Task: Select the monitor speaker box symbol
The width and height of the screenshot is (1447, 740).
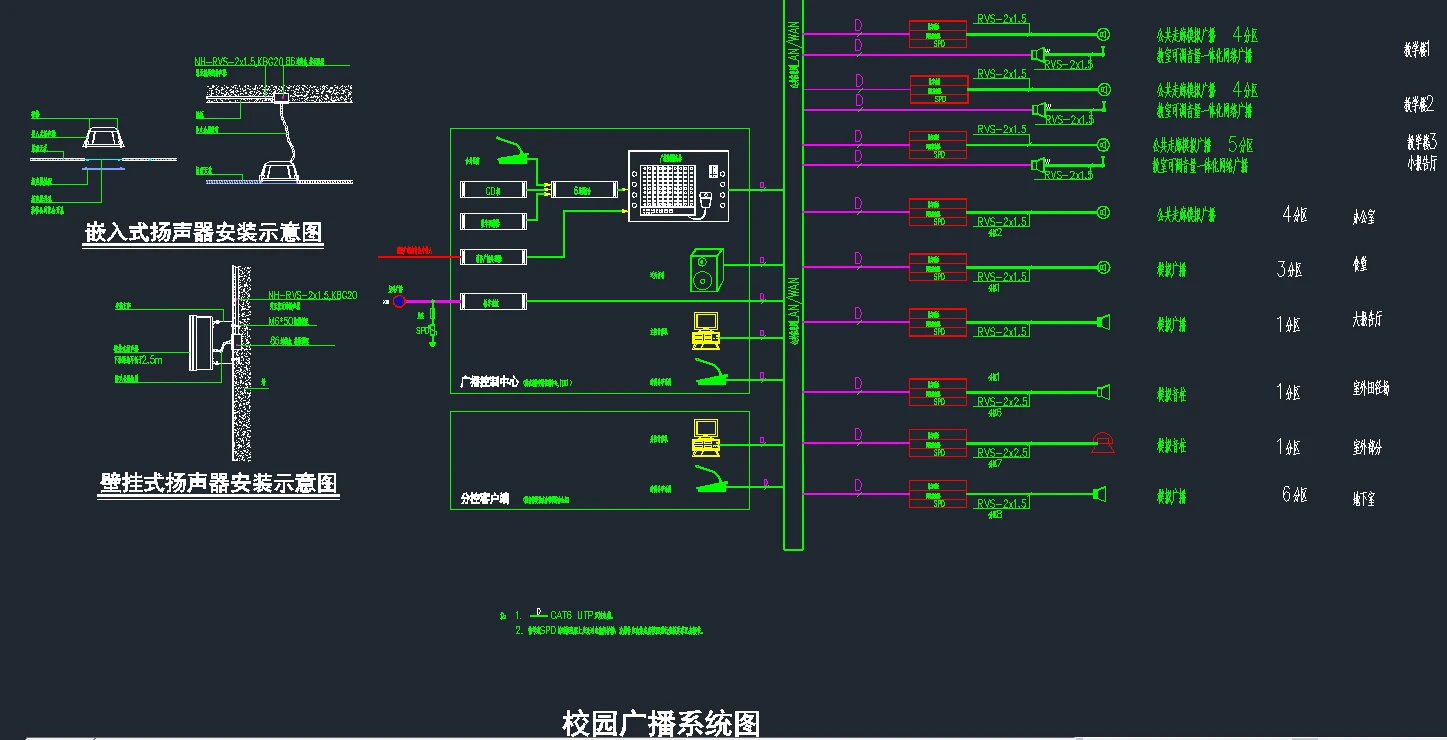Action: (x=707, y=270)
